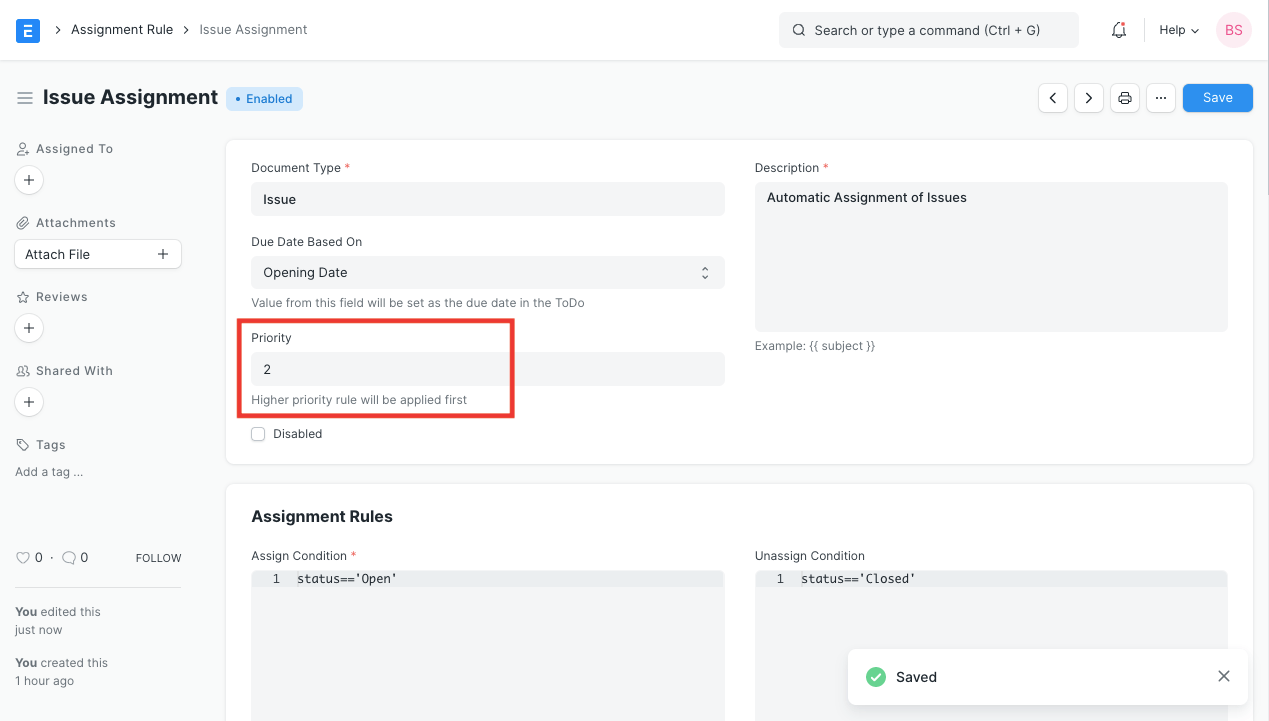The width and height of the screenshot is (1269, 721).
Task: Click into the Priority input field
Action: click(x=487, y=369)
